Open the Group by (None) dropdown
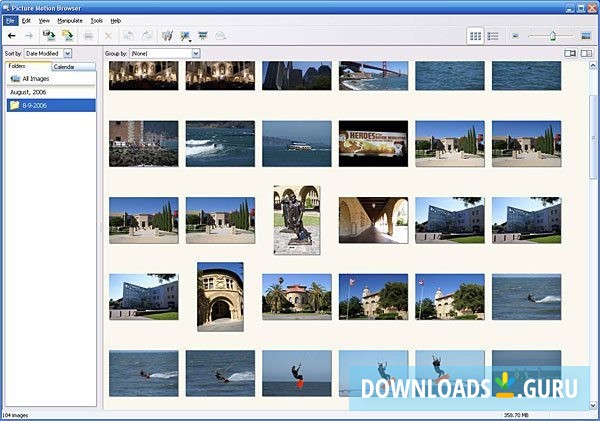This screenshot has width=600, height=421. point(165,54)
